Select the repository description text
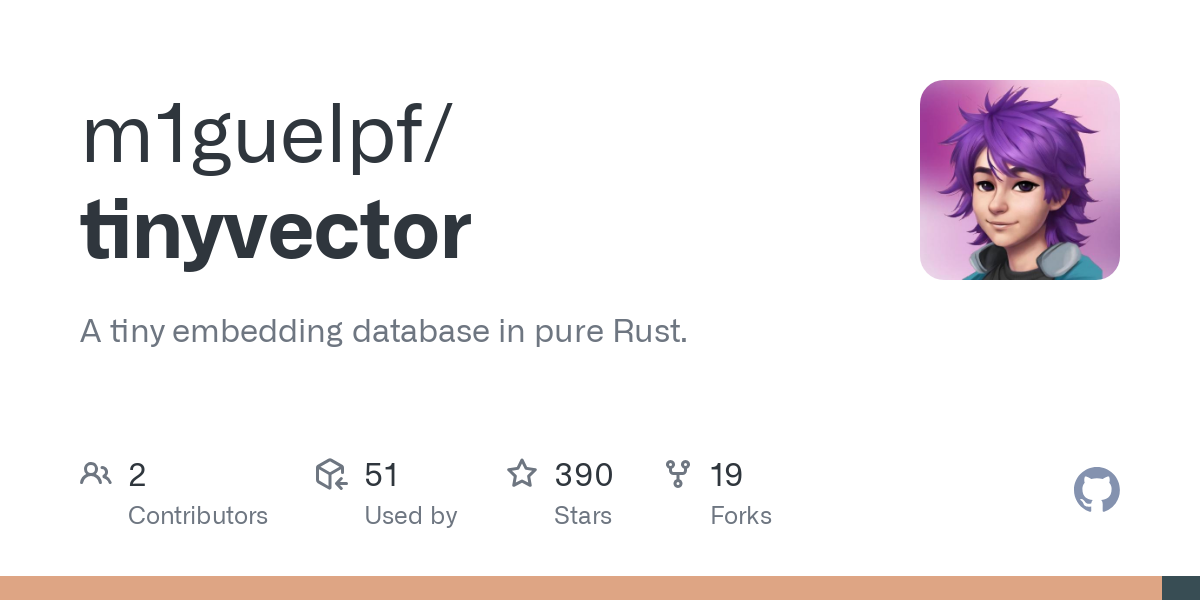 point(383,331)
